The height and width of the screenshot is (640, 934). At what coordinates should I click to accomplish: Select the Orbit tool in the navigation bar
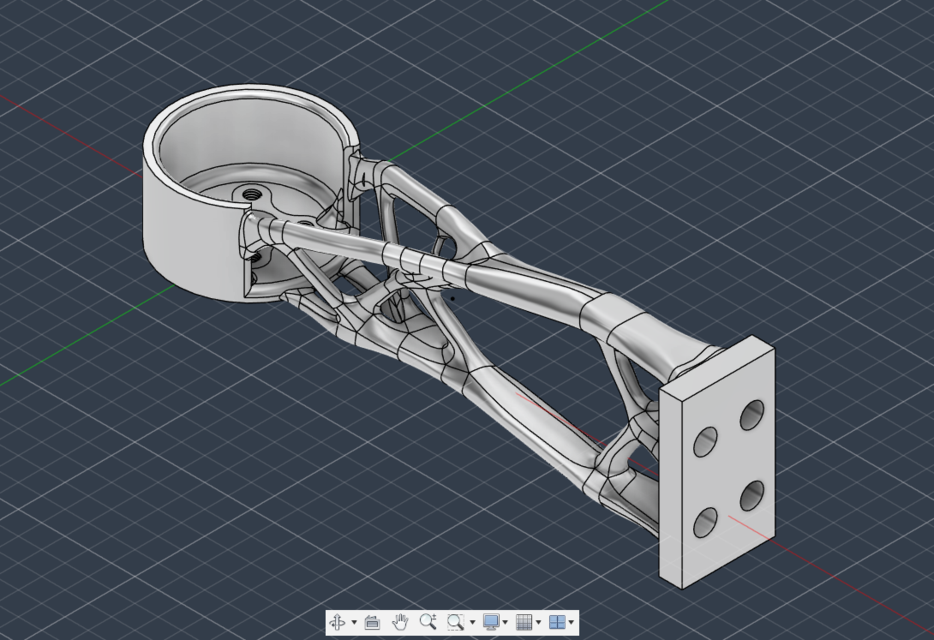click(x=339, y=621)
